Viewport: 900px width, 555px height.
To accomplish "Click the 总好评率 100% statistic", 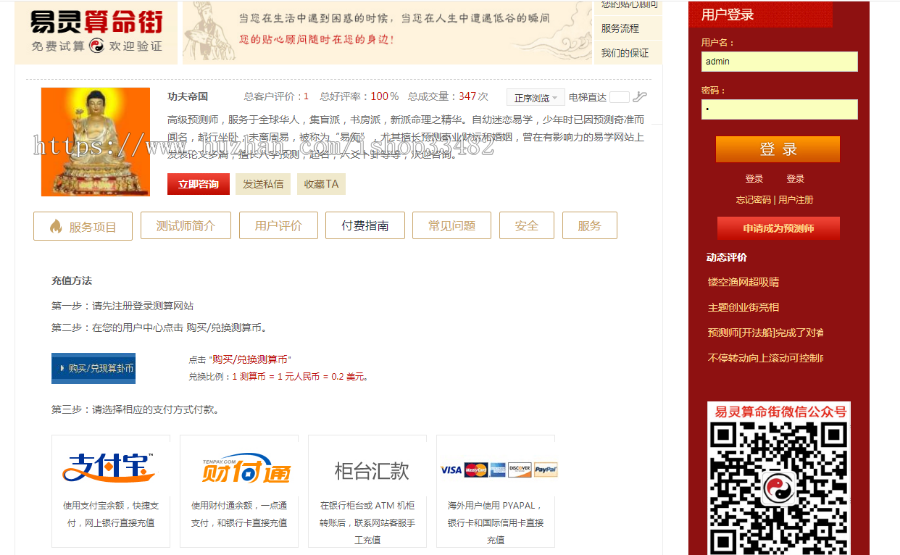I will click(x=359, y=96).
